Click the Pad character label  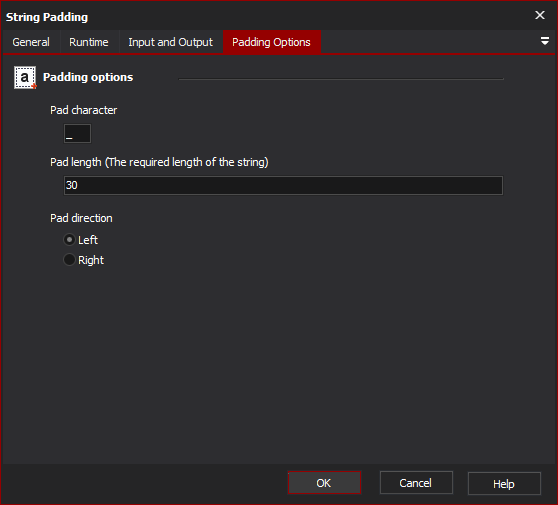[84, 110]
